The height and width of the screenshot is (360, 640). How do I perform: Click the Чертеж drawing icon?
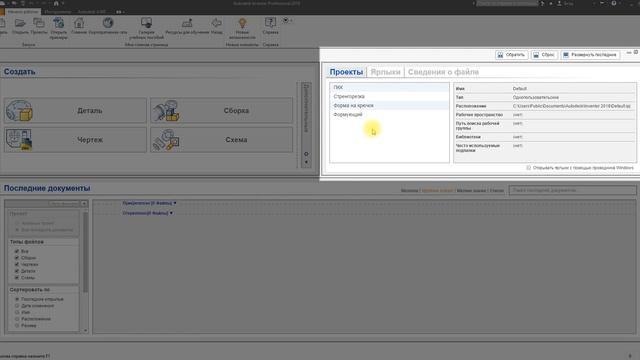(x=19, y=140)
